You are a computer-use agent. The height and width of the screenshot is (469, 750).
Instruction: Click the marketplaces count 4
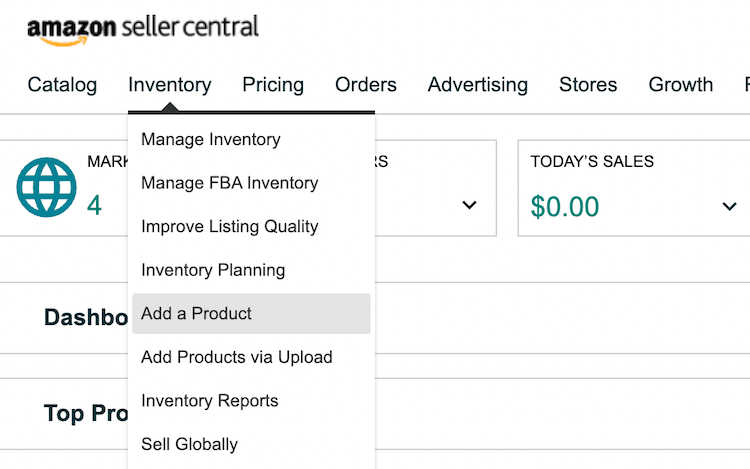(x=94, y=206)
